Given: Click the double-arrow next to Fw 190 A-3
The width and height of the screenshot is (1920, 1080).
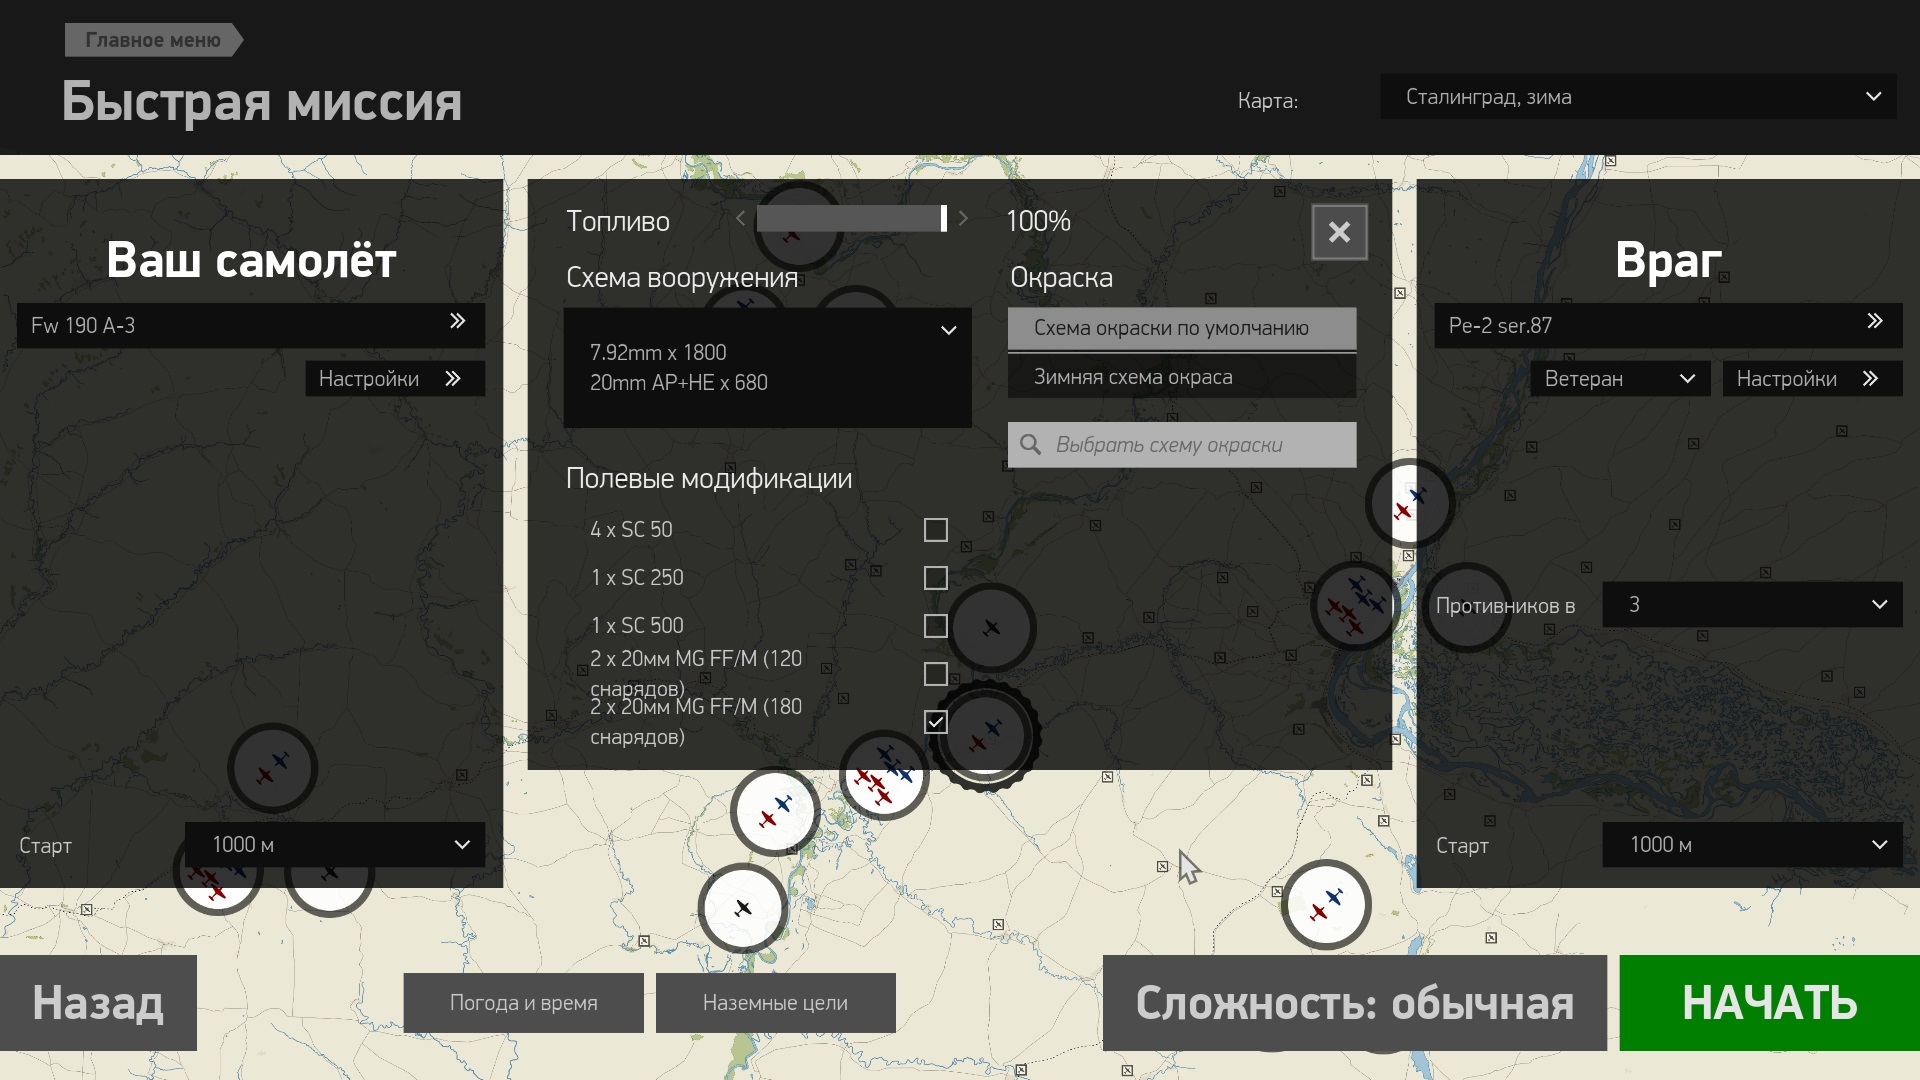Looking at the screenshot, I should pyautogui.click(x=457, y=322).
